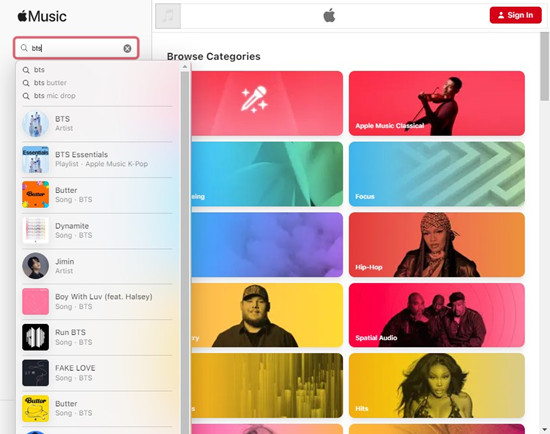The image size is (550, 434).
Task: Open the BTS Essentials playlist result
Action: [97, 159]
